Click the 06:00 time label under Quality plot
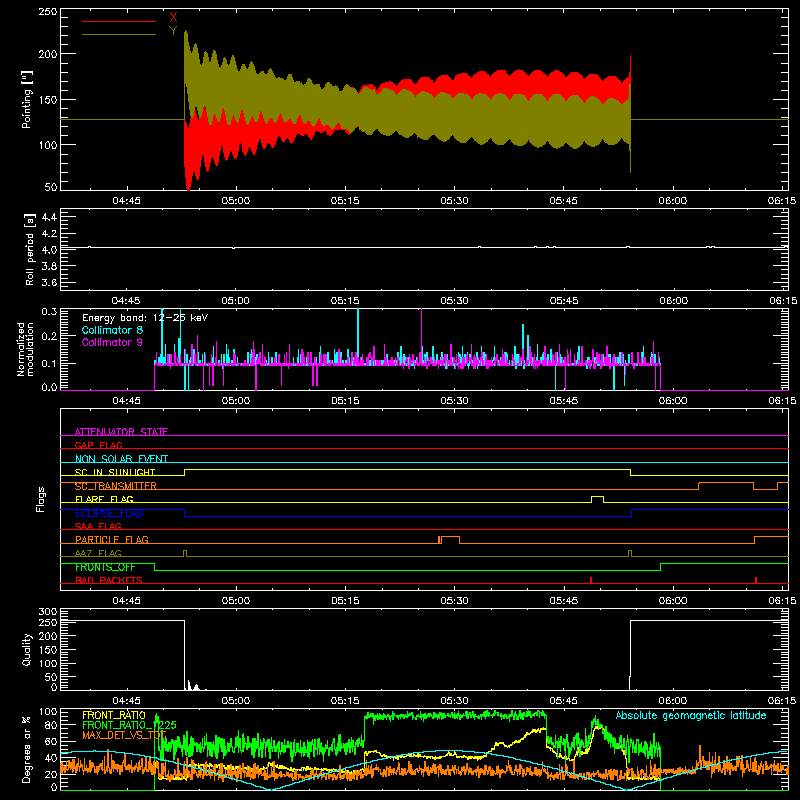 pos(672,701)
